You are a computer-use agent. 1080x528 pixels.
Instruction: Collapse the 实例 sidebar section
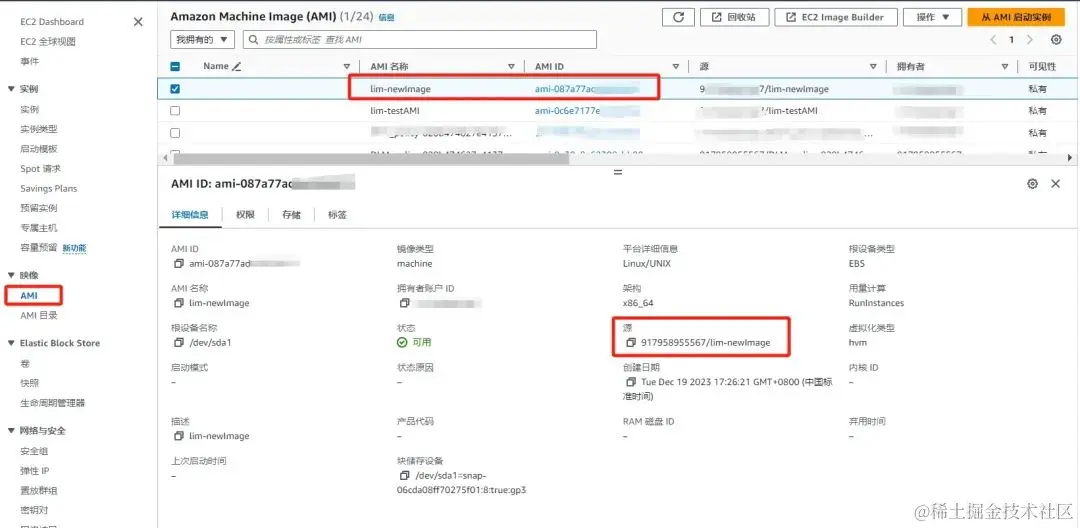coord(10,89)
